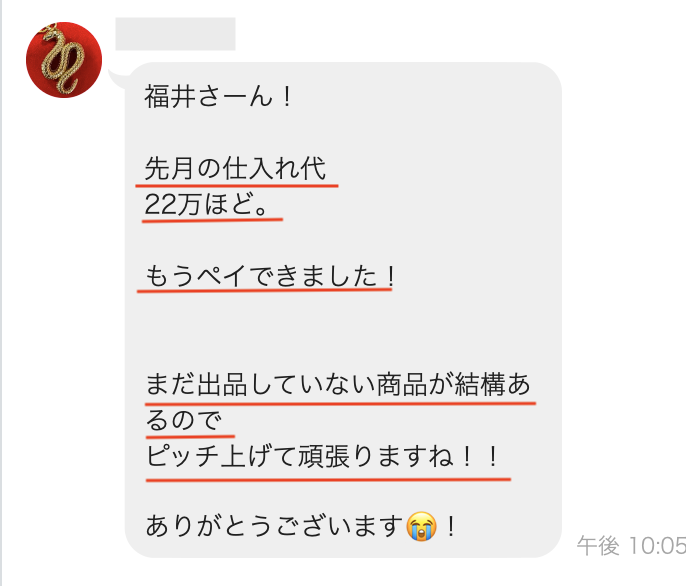Open the sender's snake avatar profile picture
The width and height of the screenshot is (686, 586).
[64, 60]
